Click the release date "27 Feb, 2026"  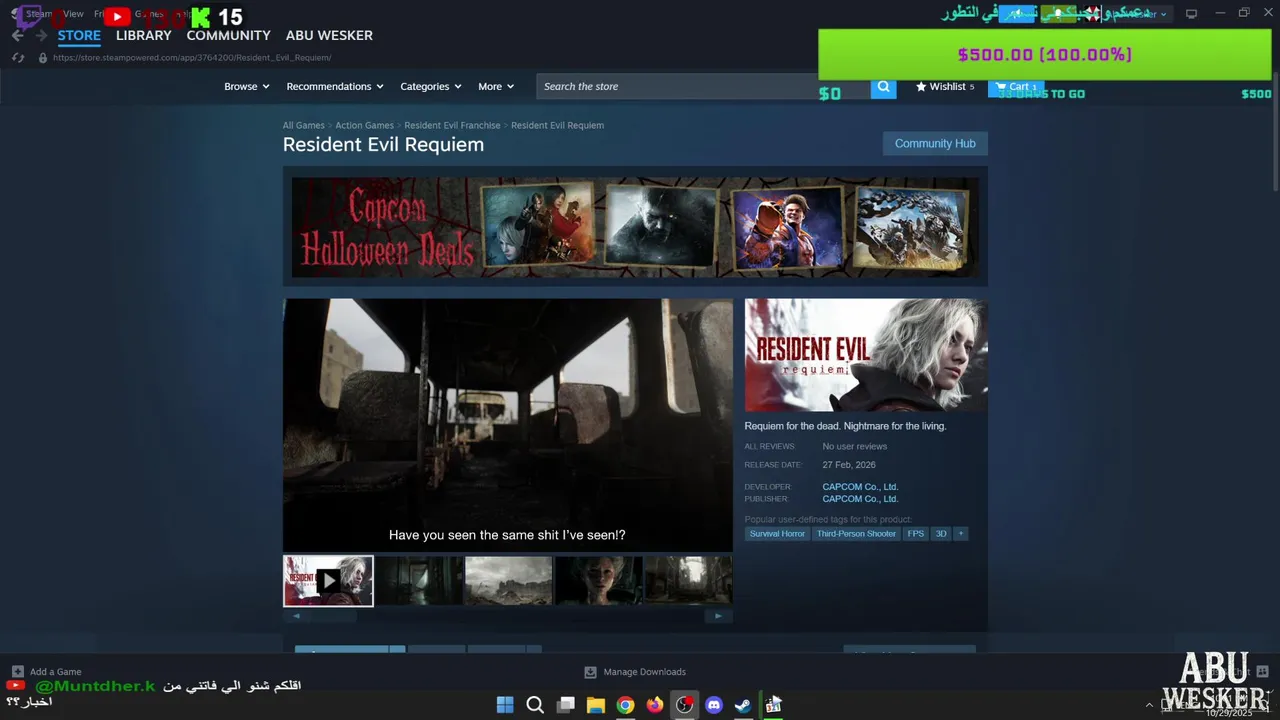tap(849, 465)
